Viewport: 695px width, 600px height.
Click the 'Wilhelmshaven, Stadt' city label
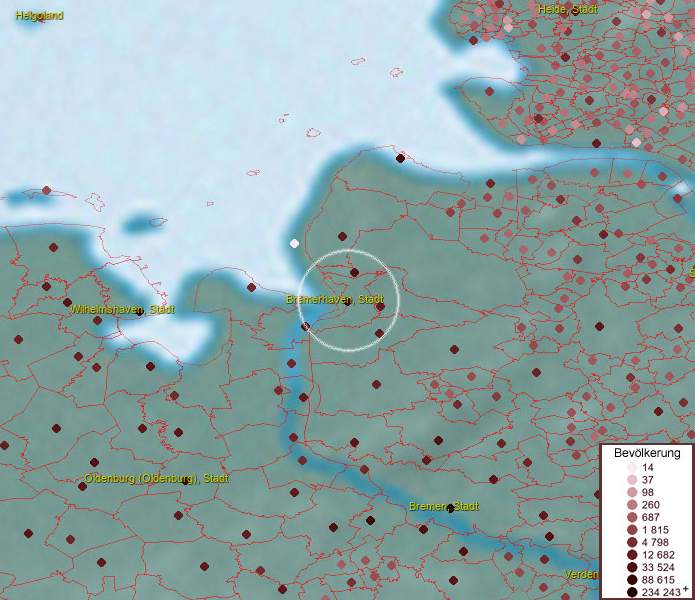coord(122,309)
